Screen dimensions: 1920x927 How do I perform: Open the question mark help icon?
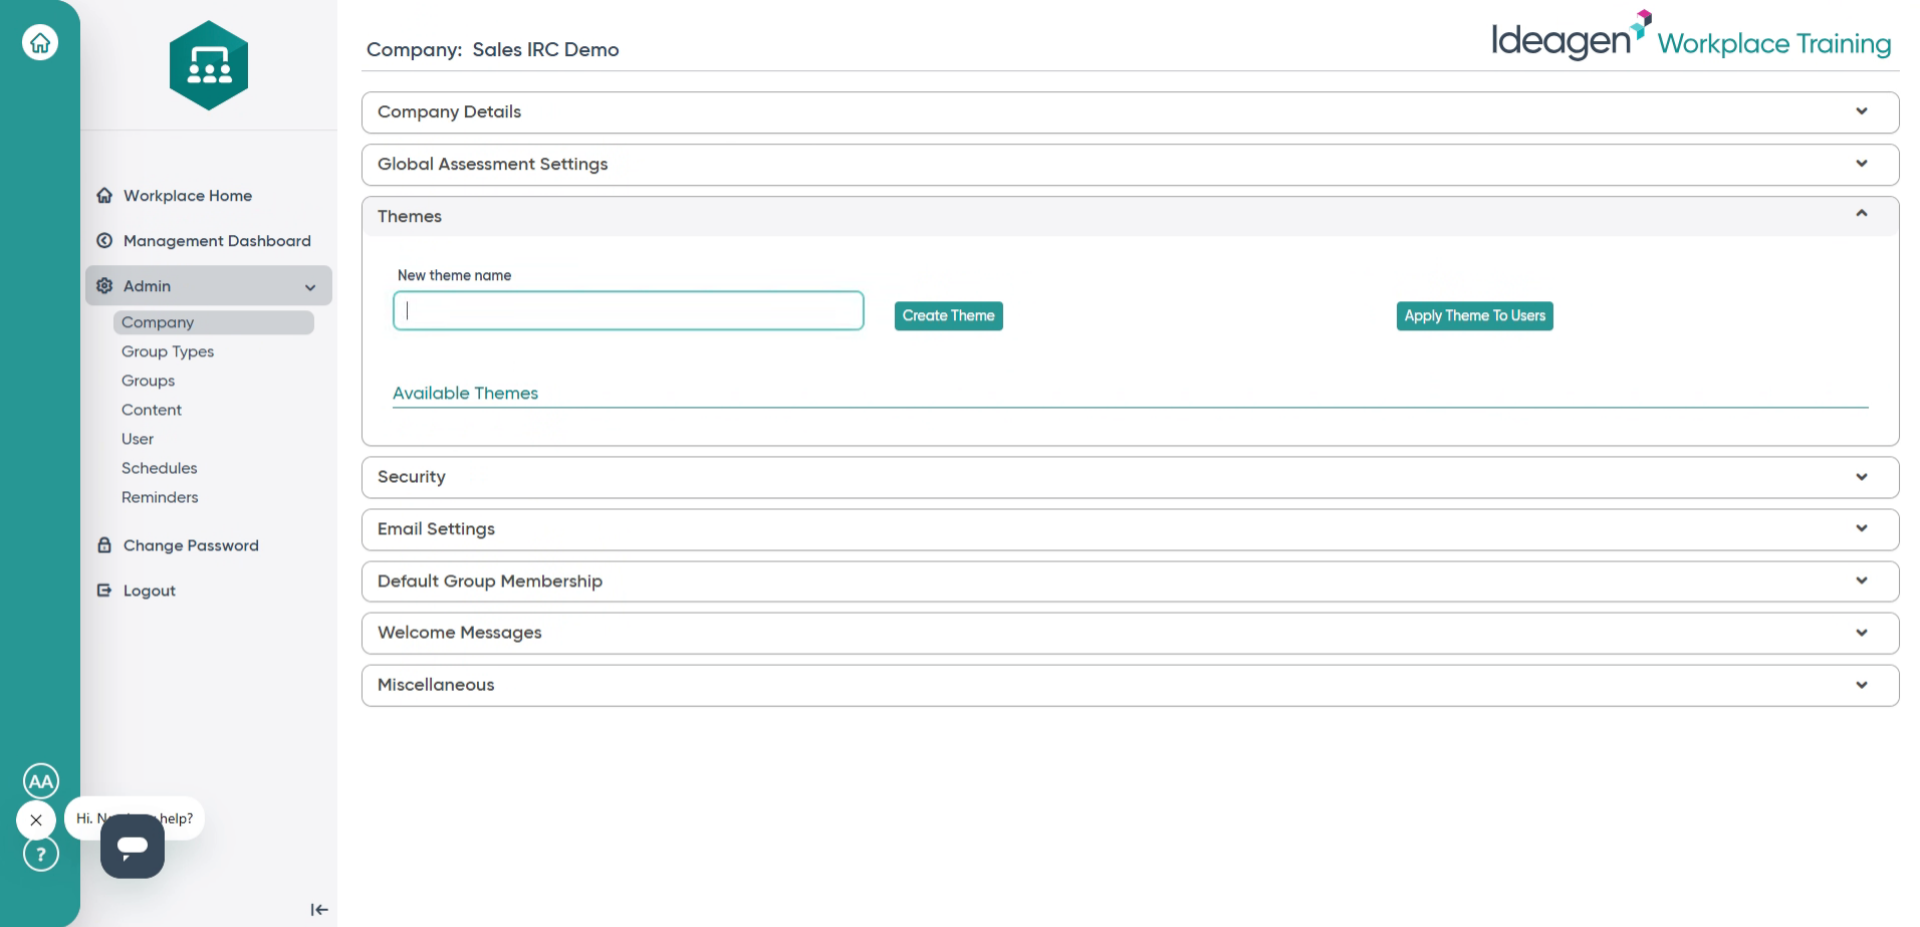click(x=41, y=854)
